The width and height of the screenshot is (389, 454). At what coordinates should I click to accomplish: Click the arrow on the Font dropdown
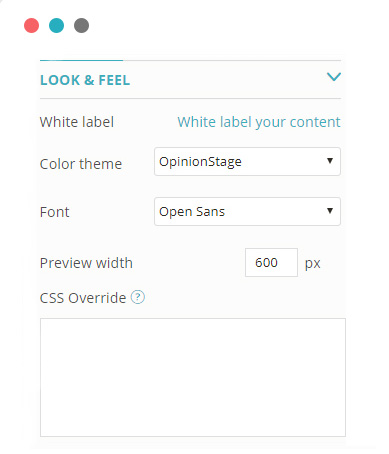[x=330, y=211]
